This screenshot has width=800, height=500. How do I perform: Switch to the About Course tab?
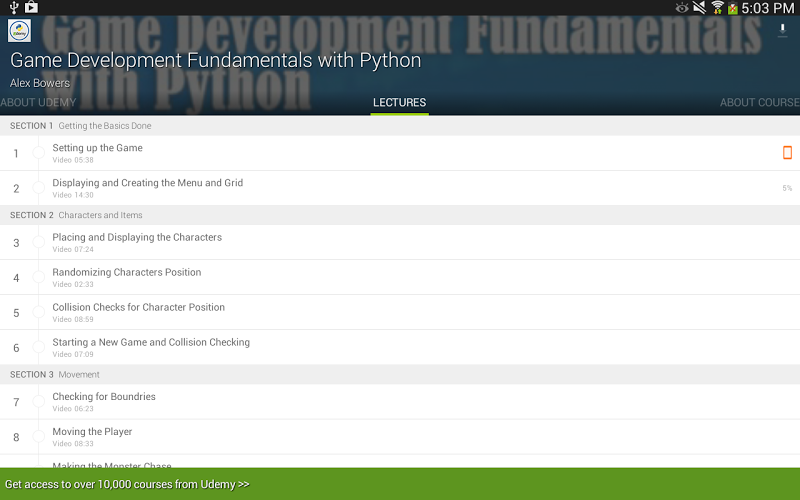tap(760, 103)
